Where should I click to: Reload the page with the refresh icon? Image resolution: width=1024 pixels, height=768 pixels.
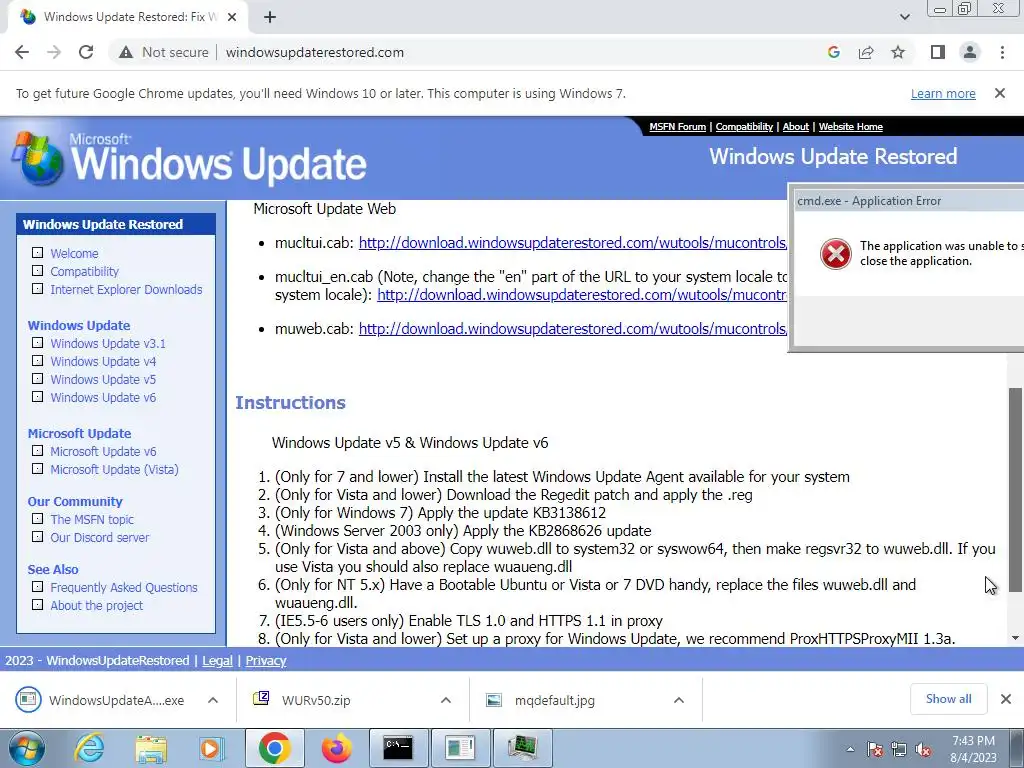point(86,52)
